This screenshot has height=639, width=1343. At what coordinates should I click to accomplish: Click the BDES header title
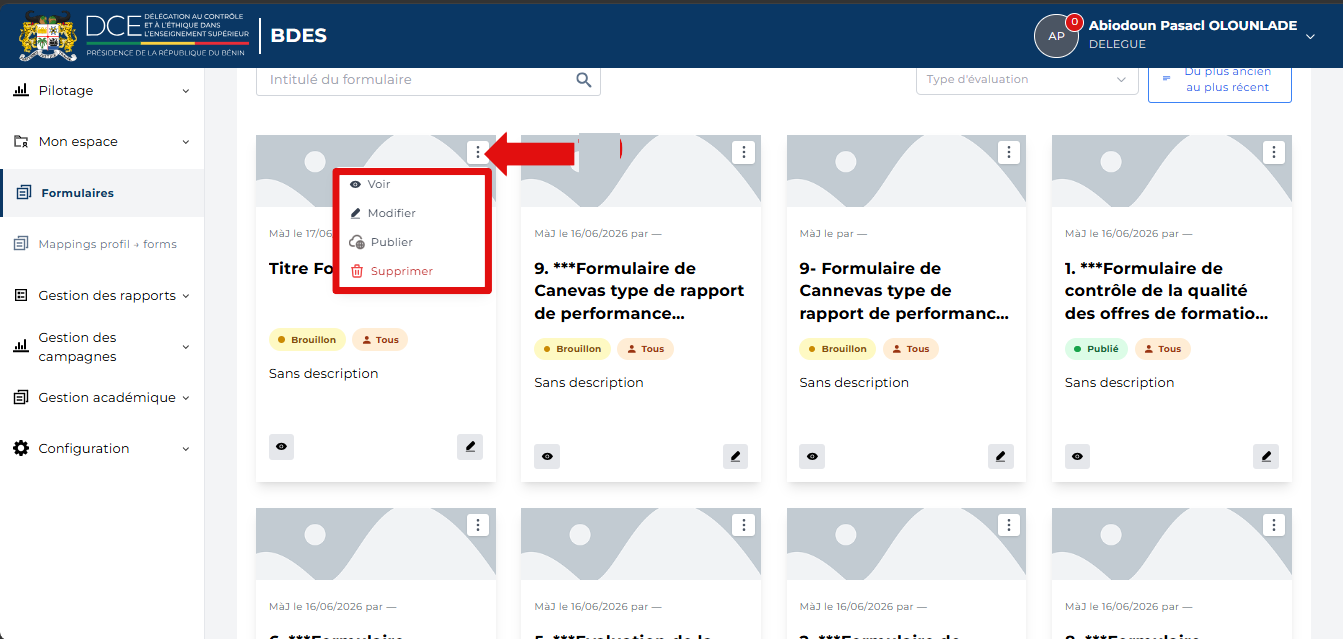298,36
